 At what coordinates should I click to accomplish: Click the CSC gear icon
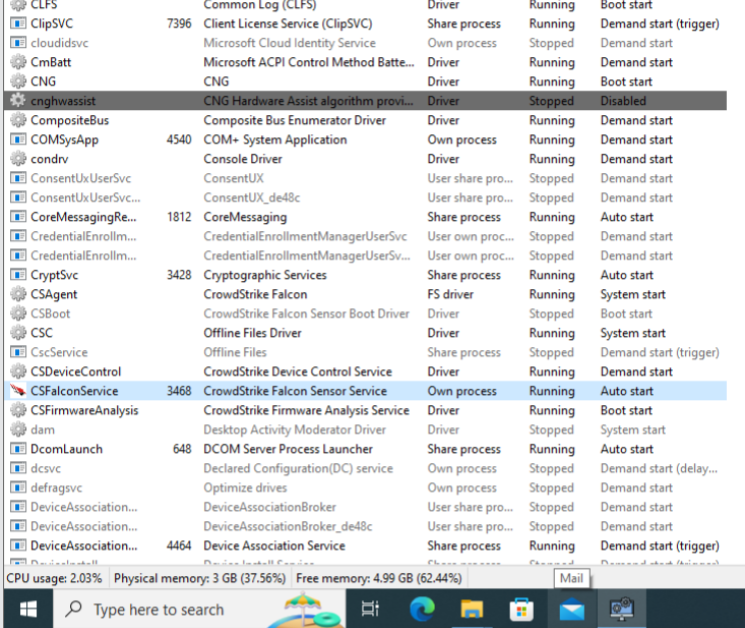tap(18, 333)
